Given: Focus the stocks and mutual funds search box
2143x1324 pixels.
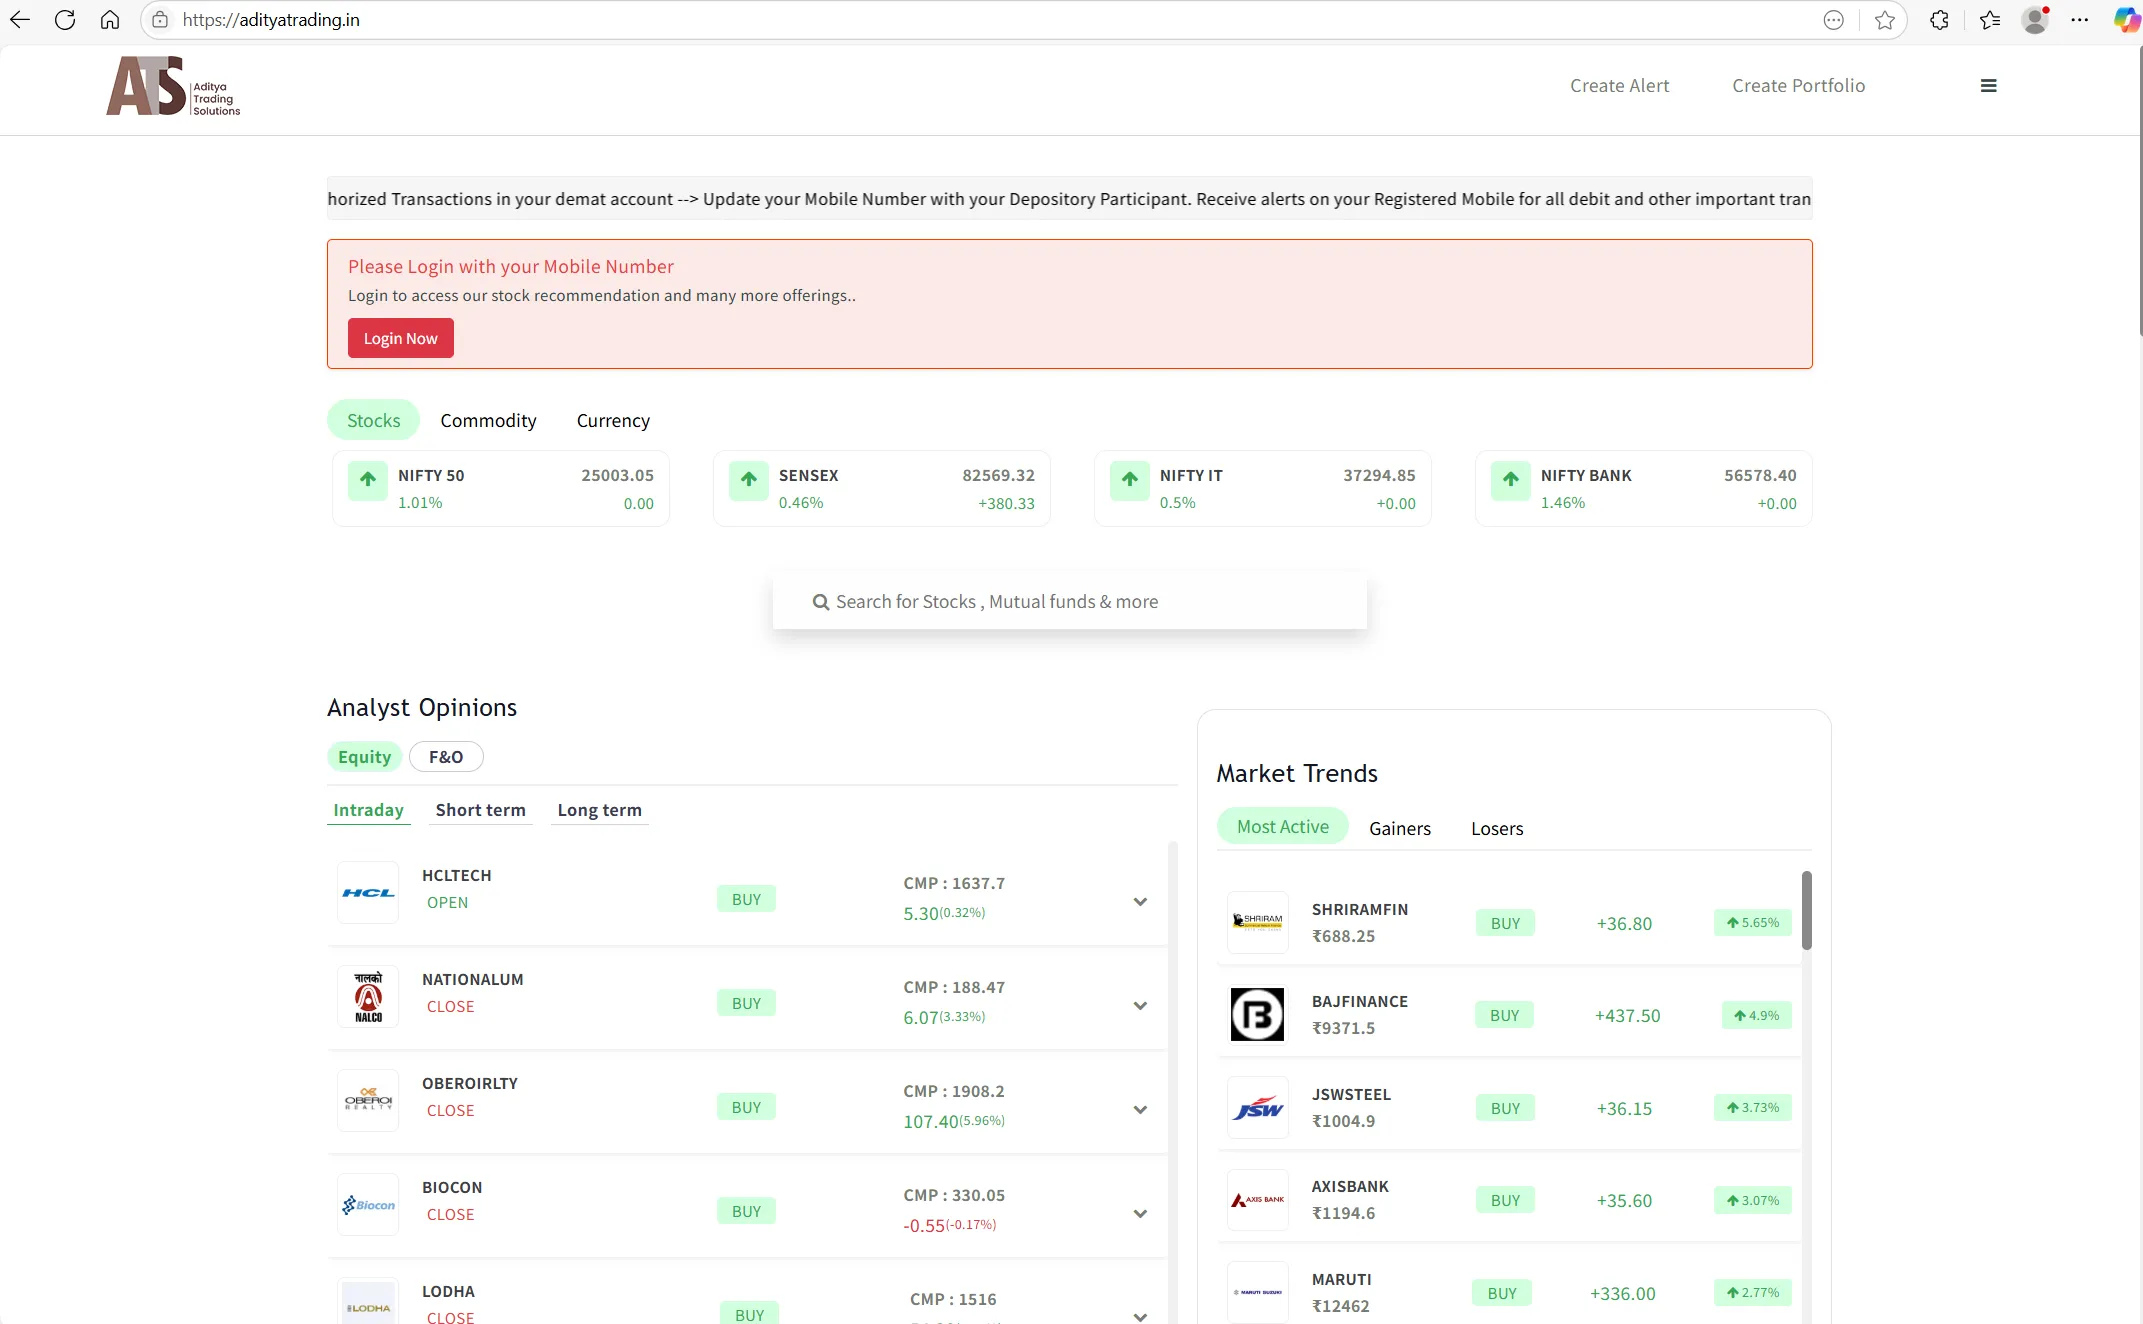Looking at the screenshot, I should tap(1069, 601).
